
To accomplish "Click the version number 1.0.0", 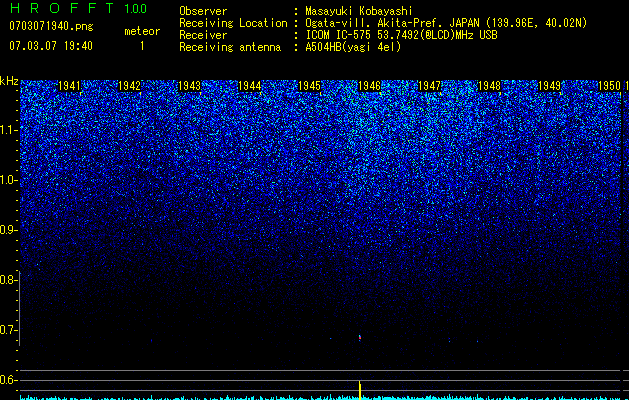I will point(136,8).
